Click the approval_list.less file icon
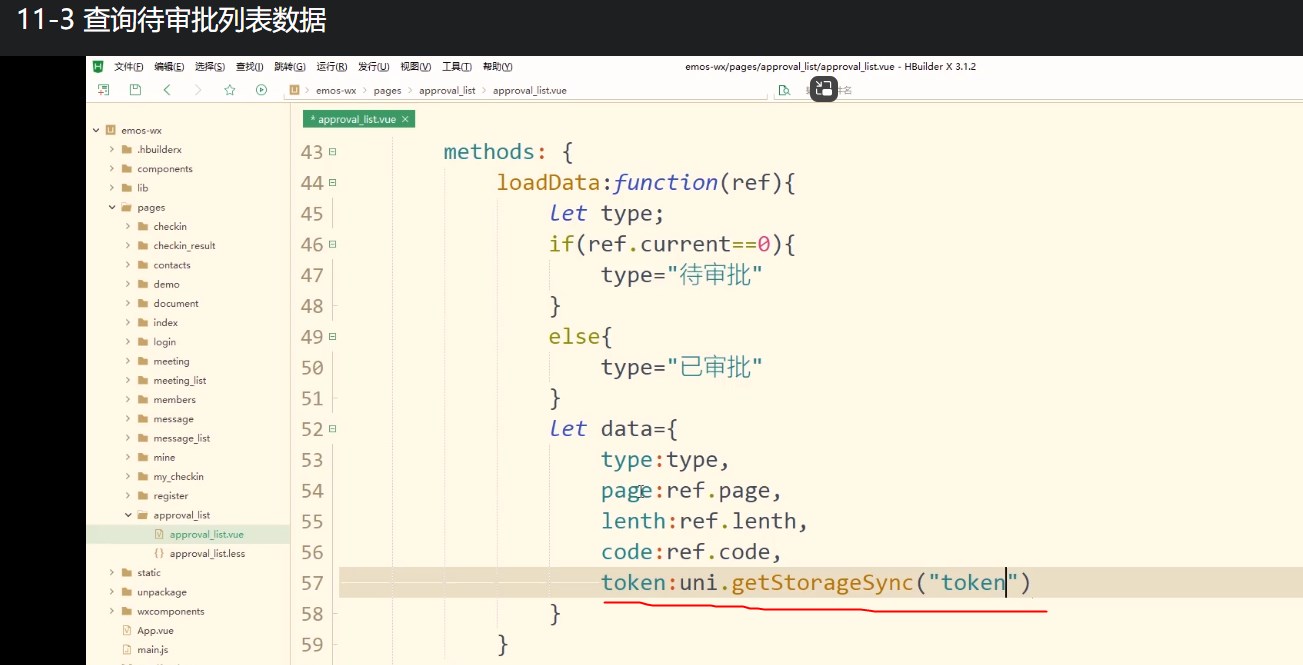Viewport: 1303px width, 665px height. 159,553
